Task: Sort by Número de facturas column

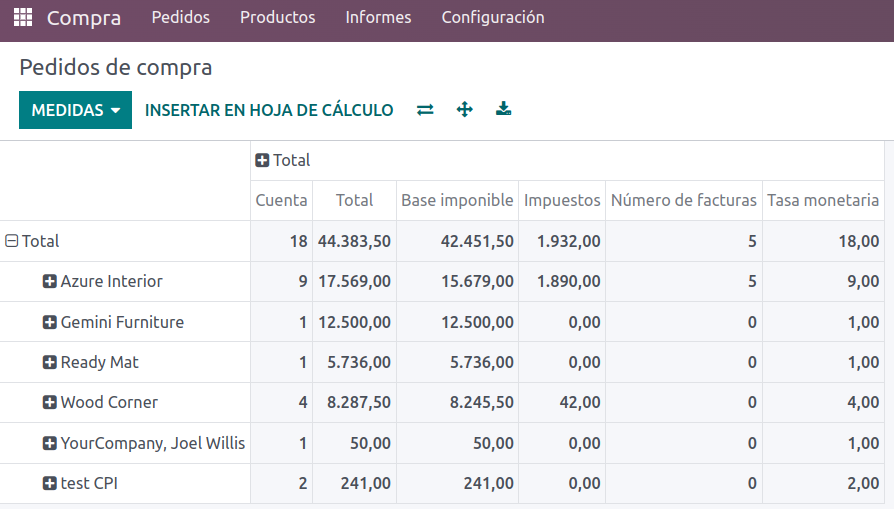Action: [x=684, y=200]
